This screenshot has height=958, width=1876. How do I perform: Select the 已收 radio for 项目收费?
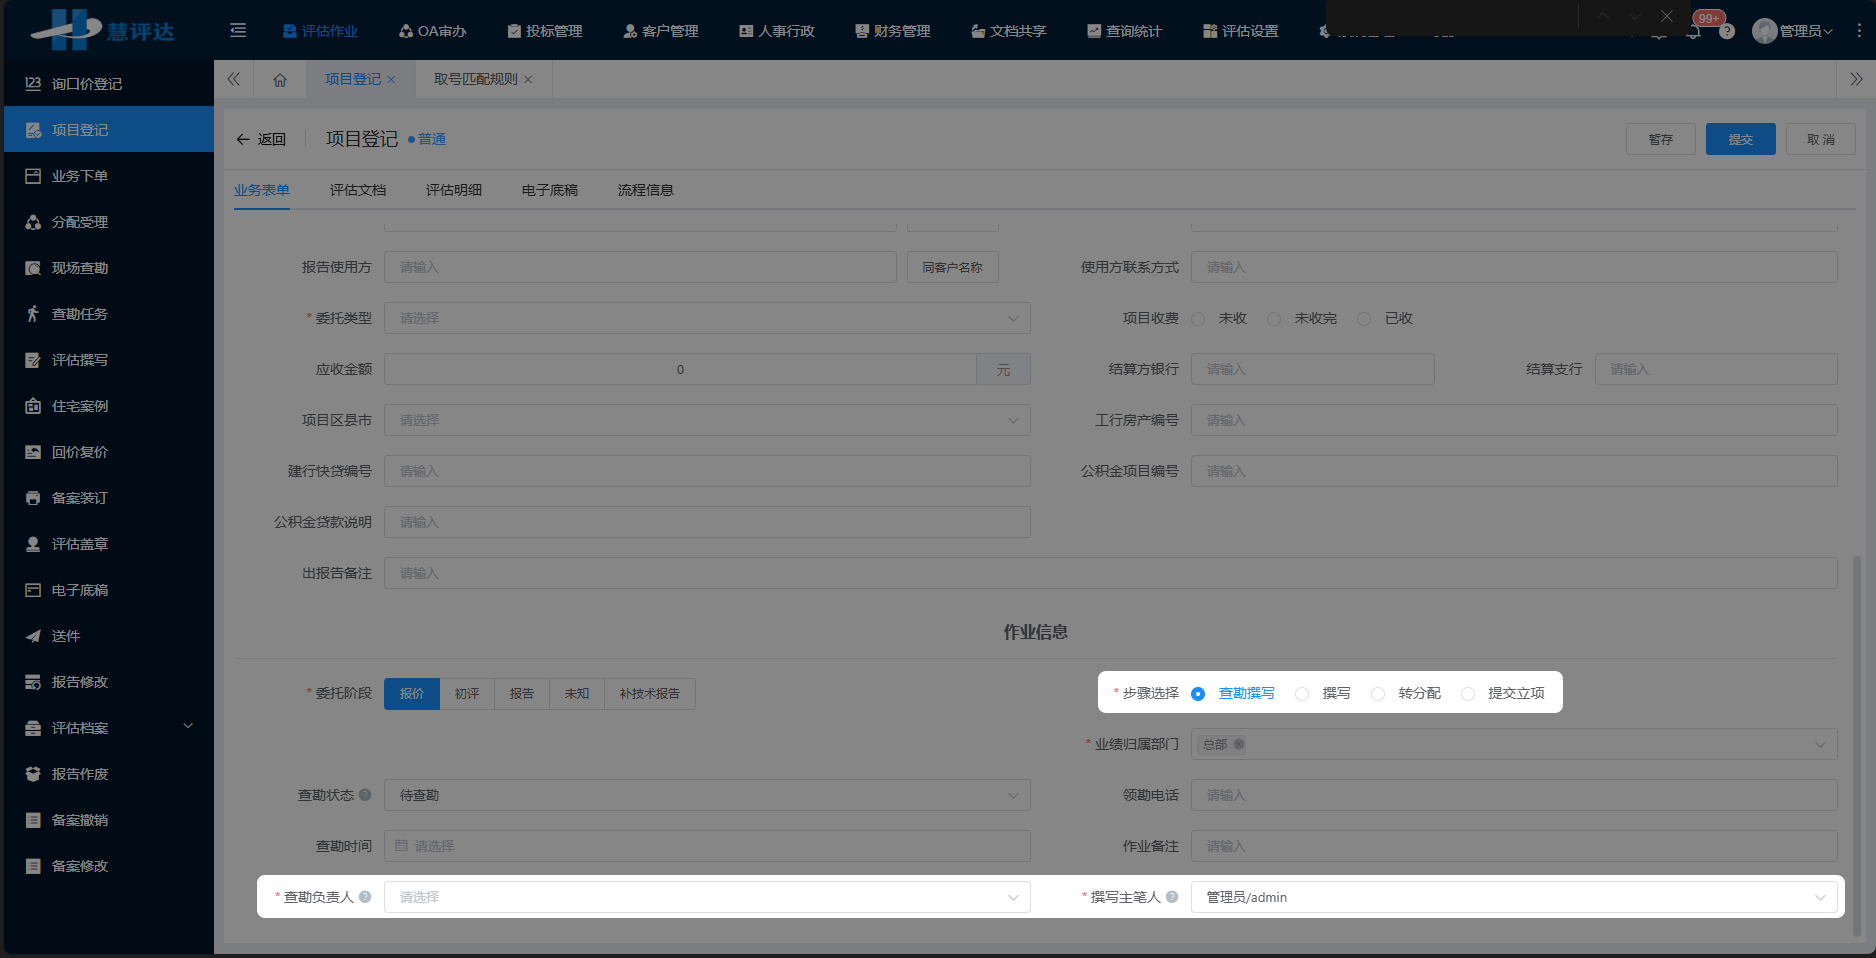1364,318
